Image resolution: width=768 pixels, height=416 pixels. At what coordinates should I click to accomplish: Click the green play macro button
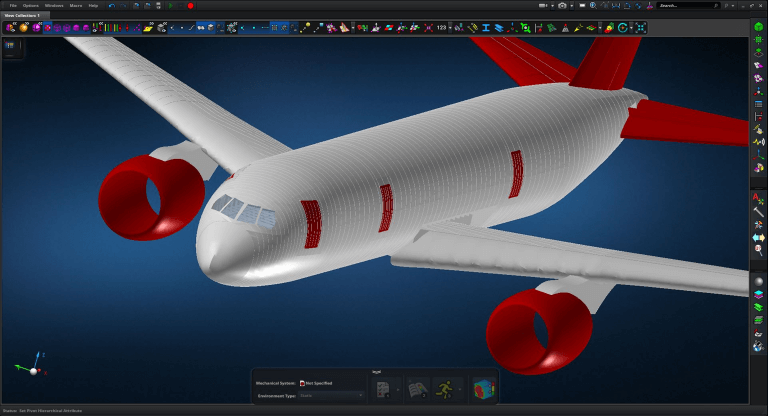coord(170,5)
